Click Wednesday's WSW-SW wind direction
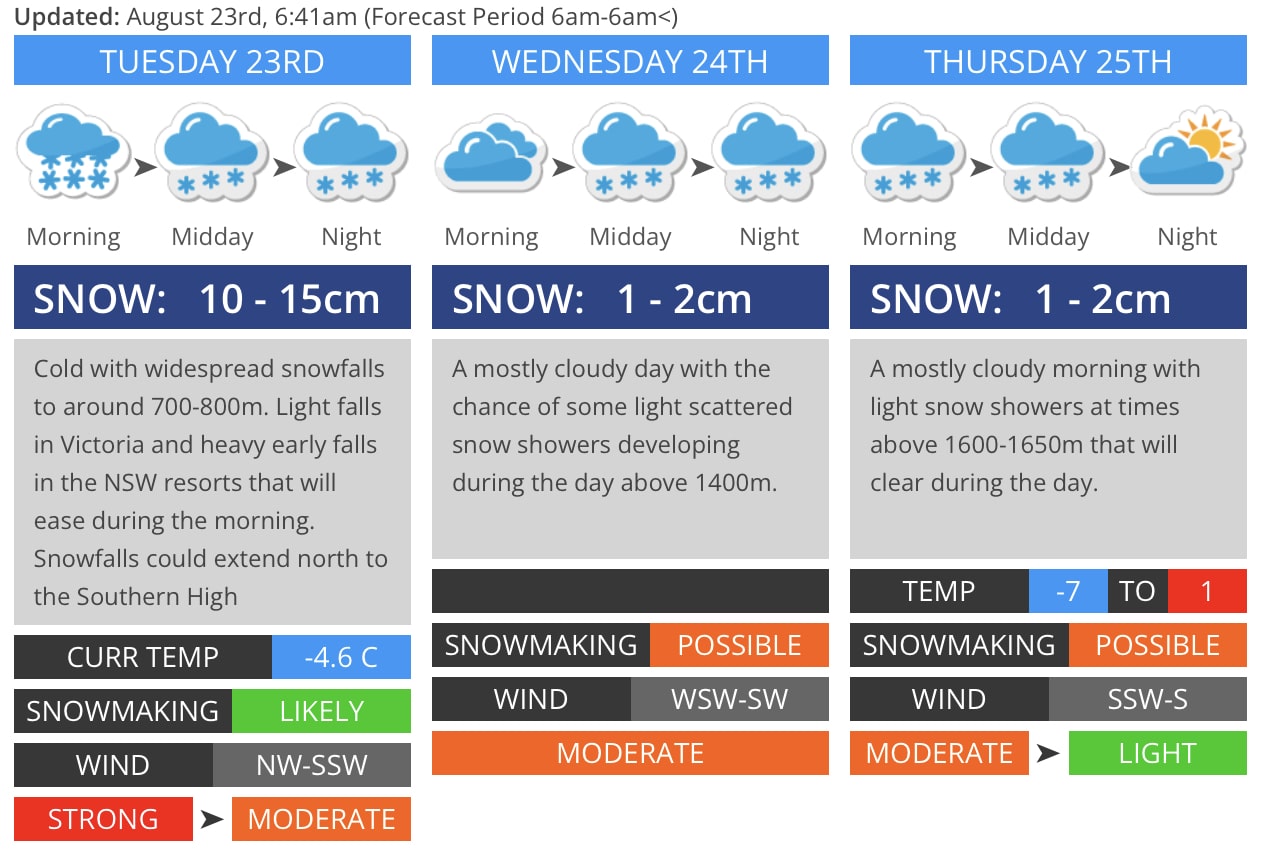Image resolution: width=1280 pixels, height=860 pixels. pyautogui.click(x=729, y=699)
